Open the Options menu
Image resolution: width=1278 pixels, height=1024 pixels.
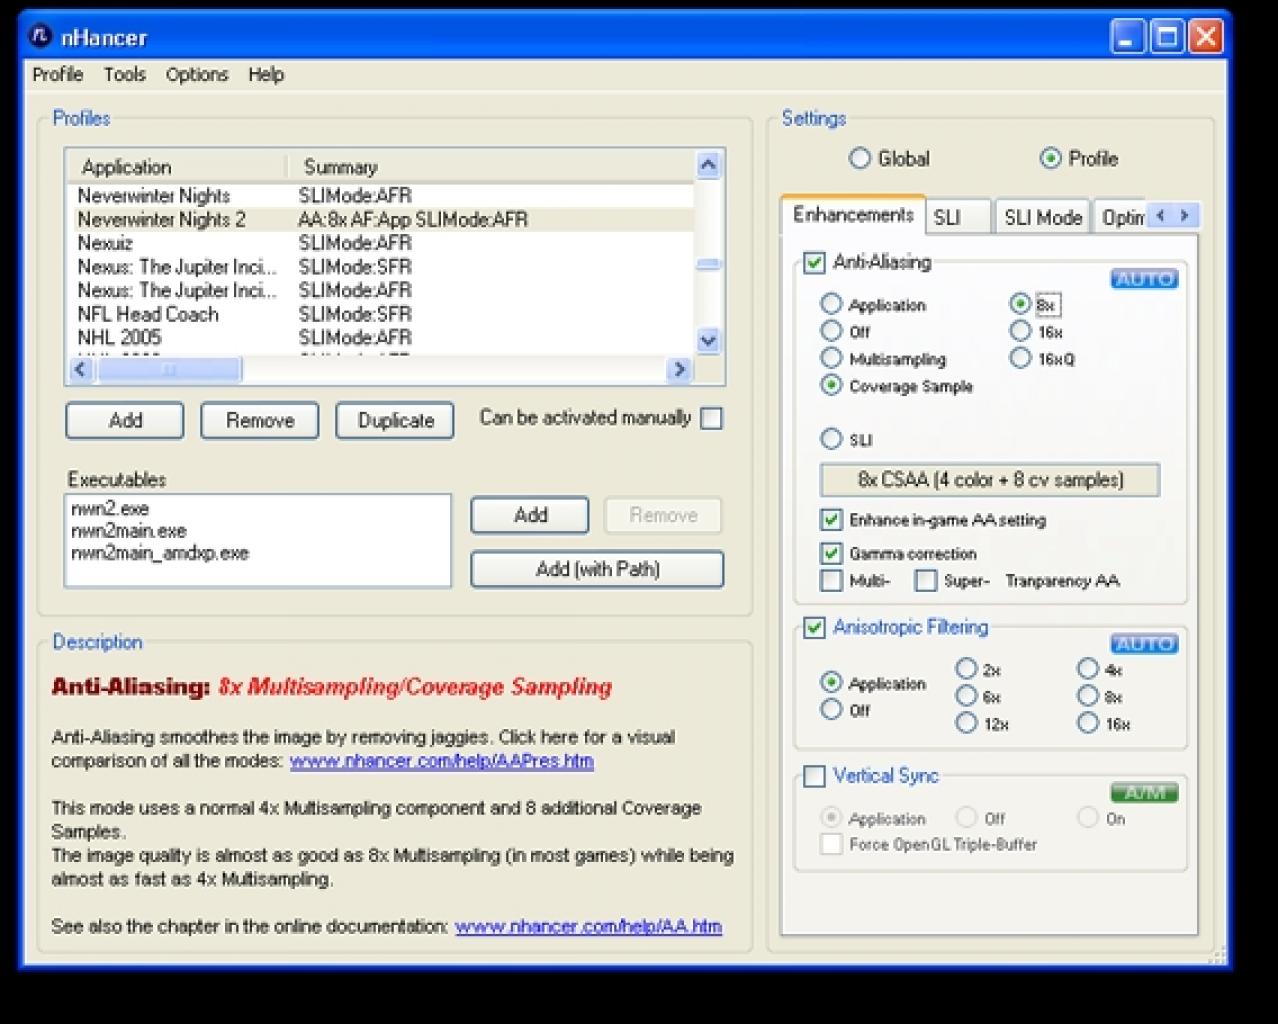coord(197,75)
